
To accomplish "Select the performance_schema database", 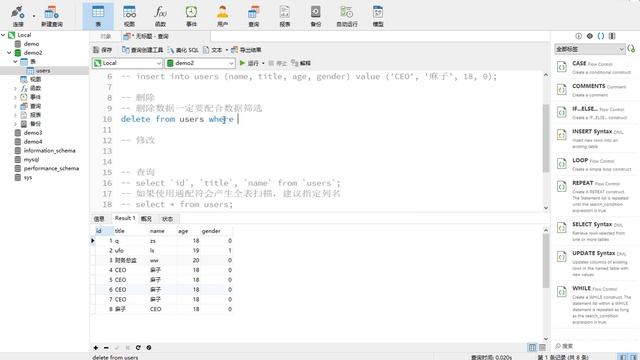I will (x=51, y=168).
